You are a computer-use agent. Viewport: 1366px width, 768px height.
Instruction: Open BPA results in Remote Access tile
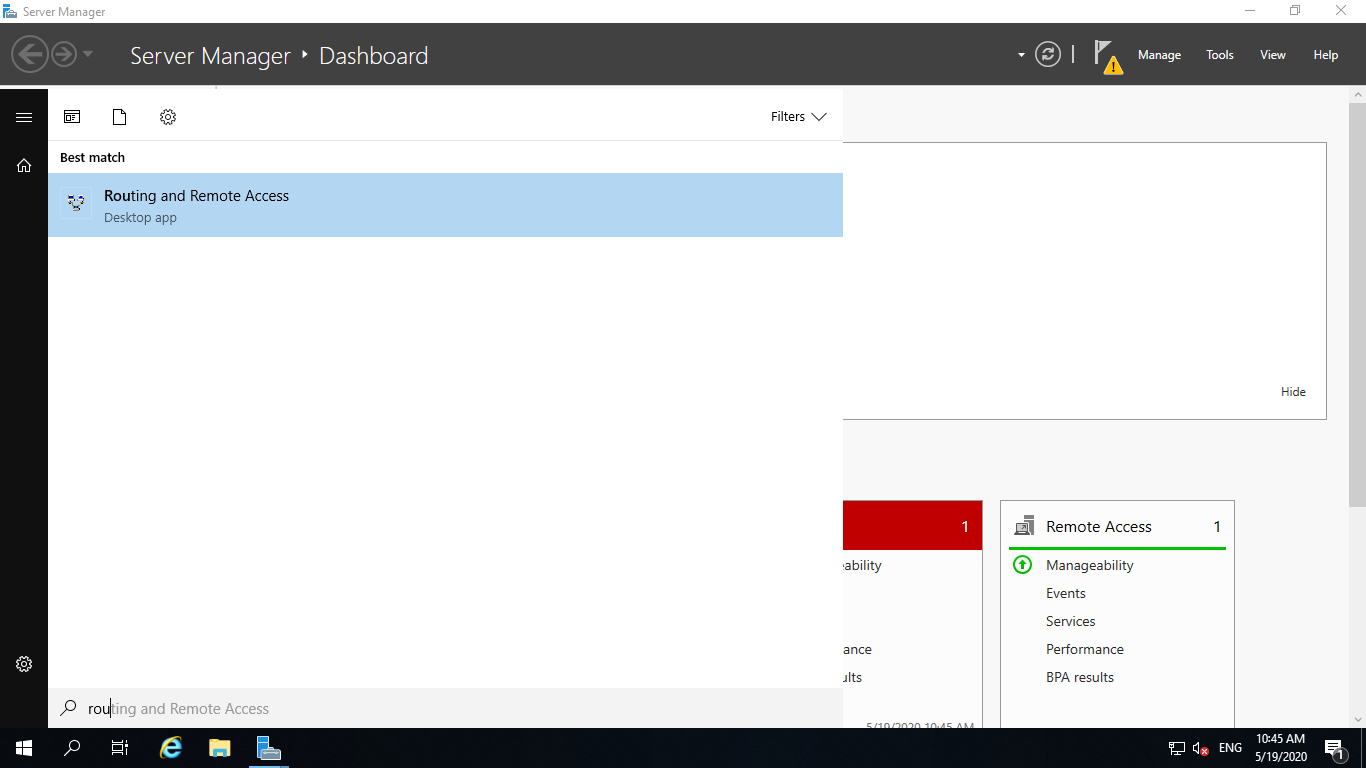(x=1080, y=677)
